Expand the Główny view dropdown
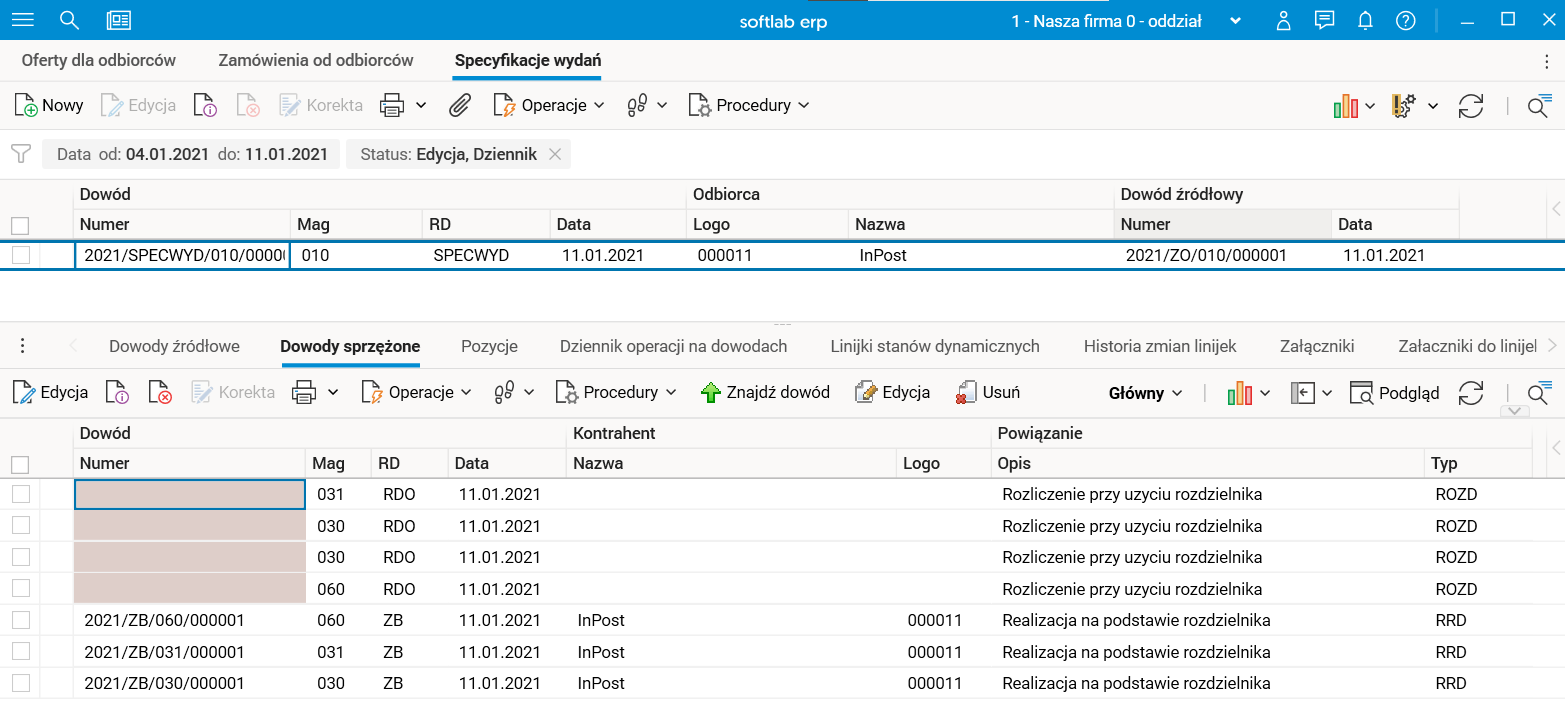 click(x=1146, y=393)
